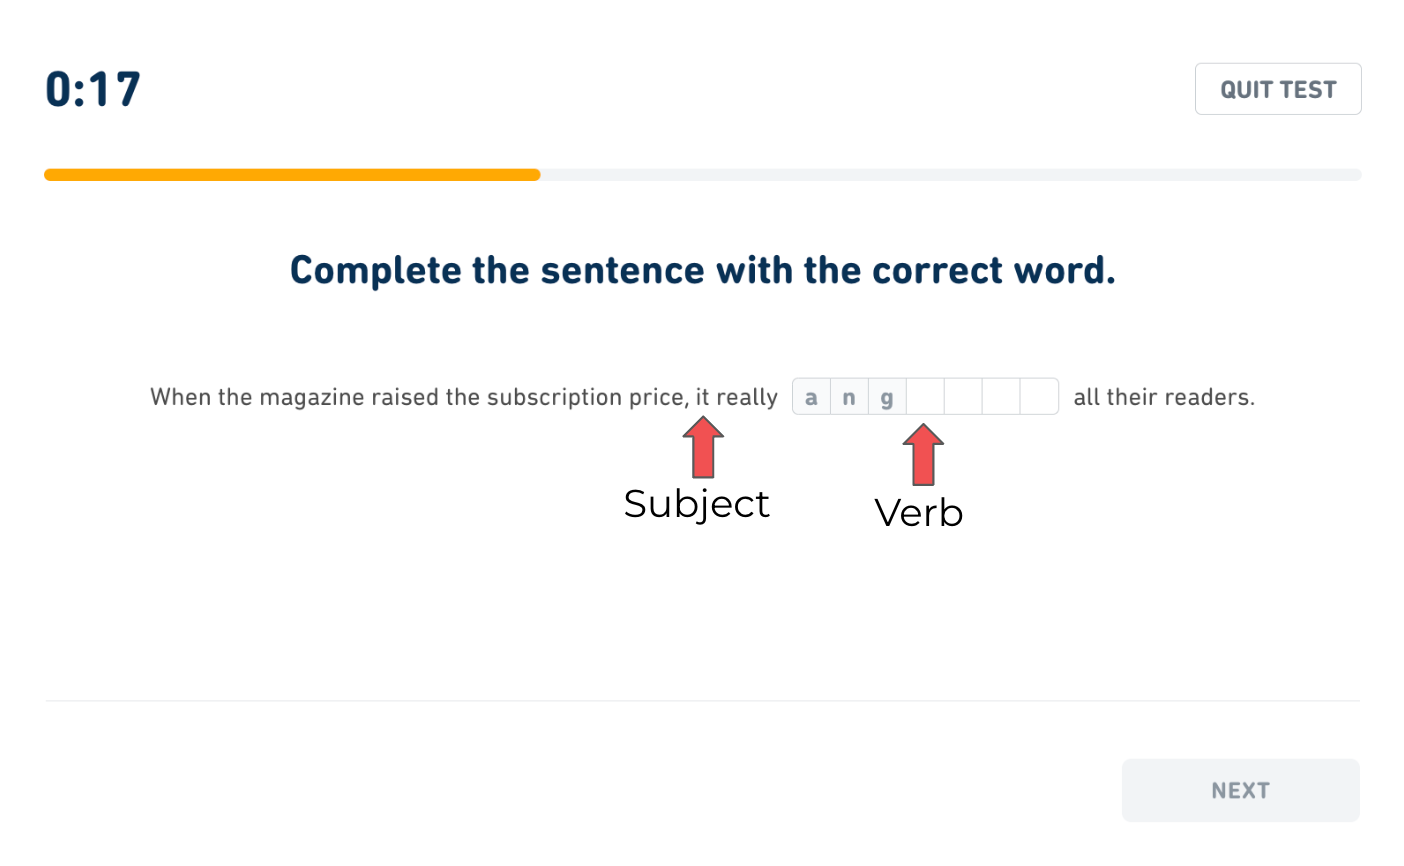
Task: Click the QUIT TEST button
Action: point(1277,89)
